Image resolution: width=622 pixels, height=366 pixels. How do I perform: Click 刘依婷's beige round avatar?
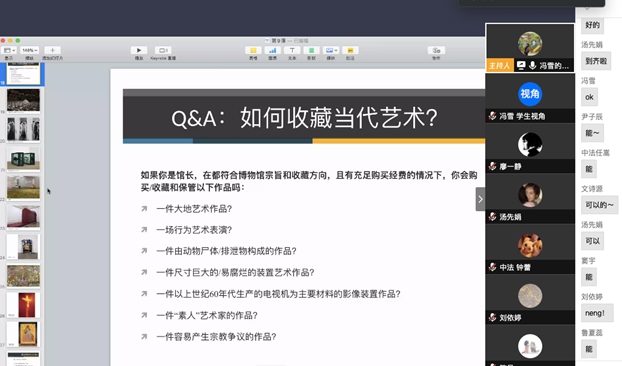tap(530, 296)
